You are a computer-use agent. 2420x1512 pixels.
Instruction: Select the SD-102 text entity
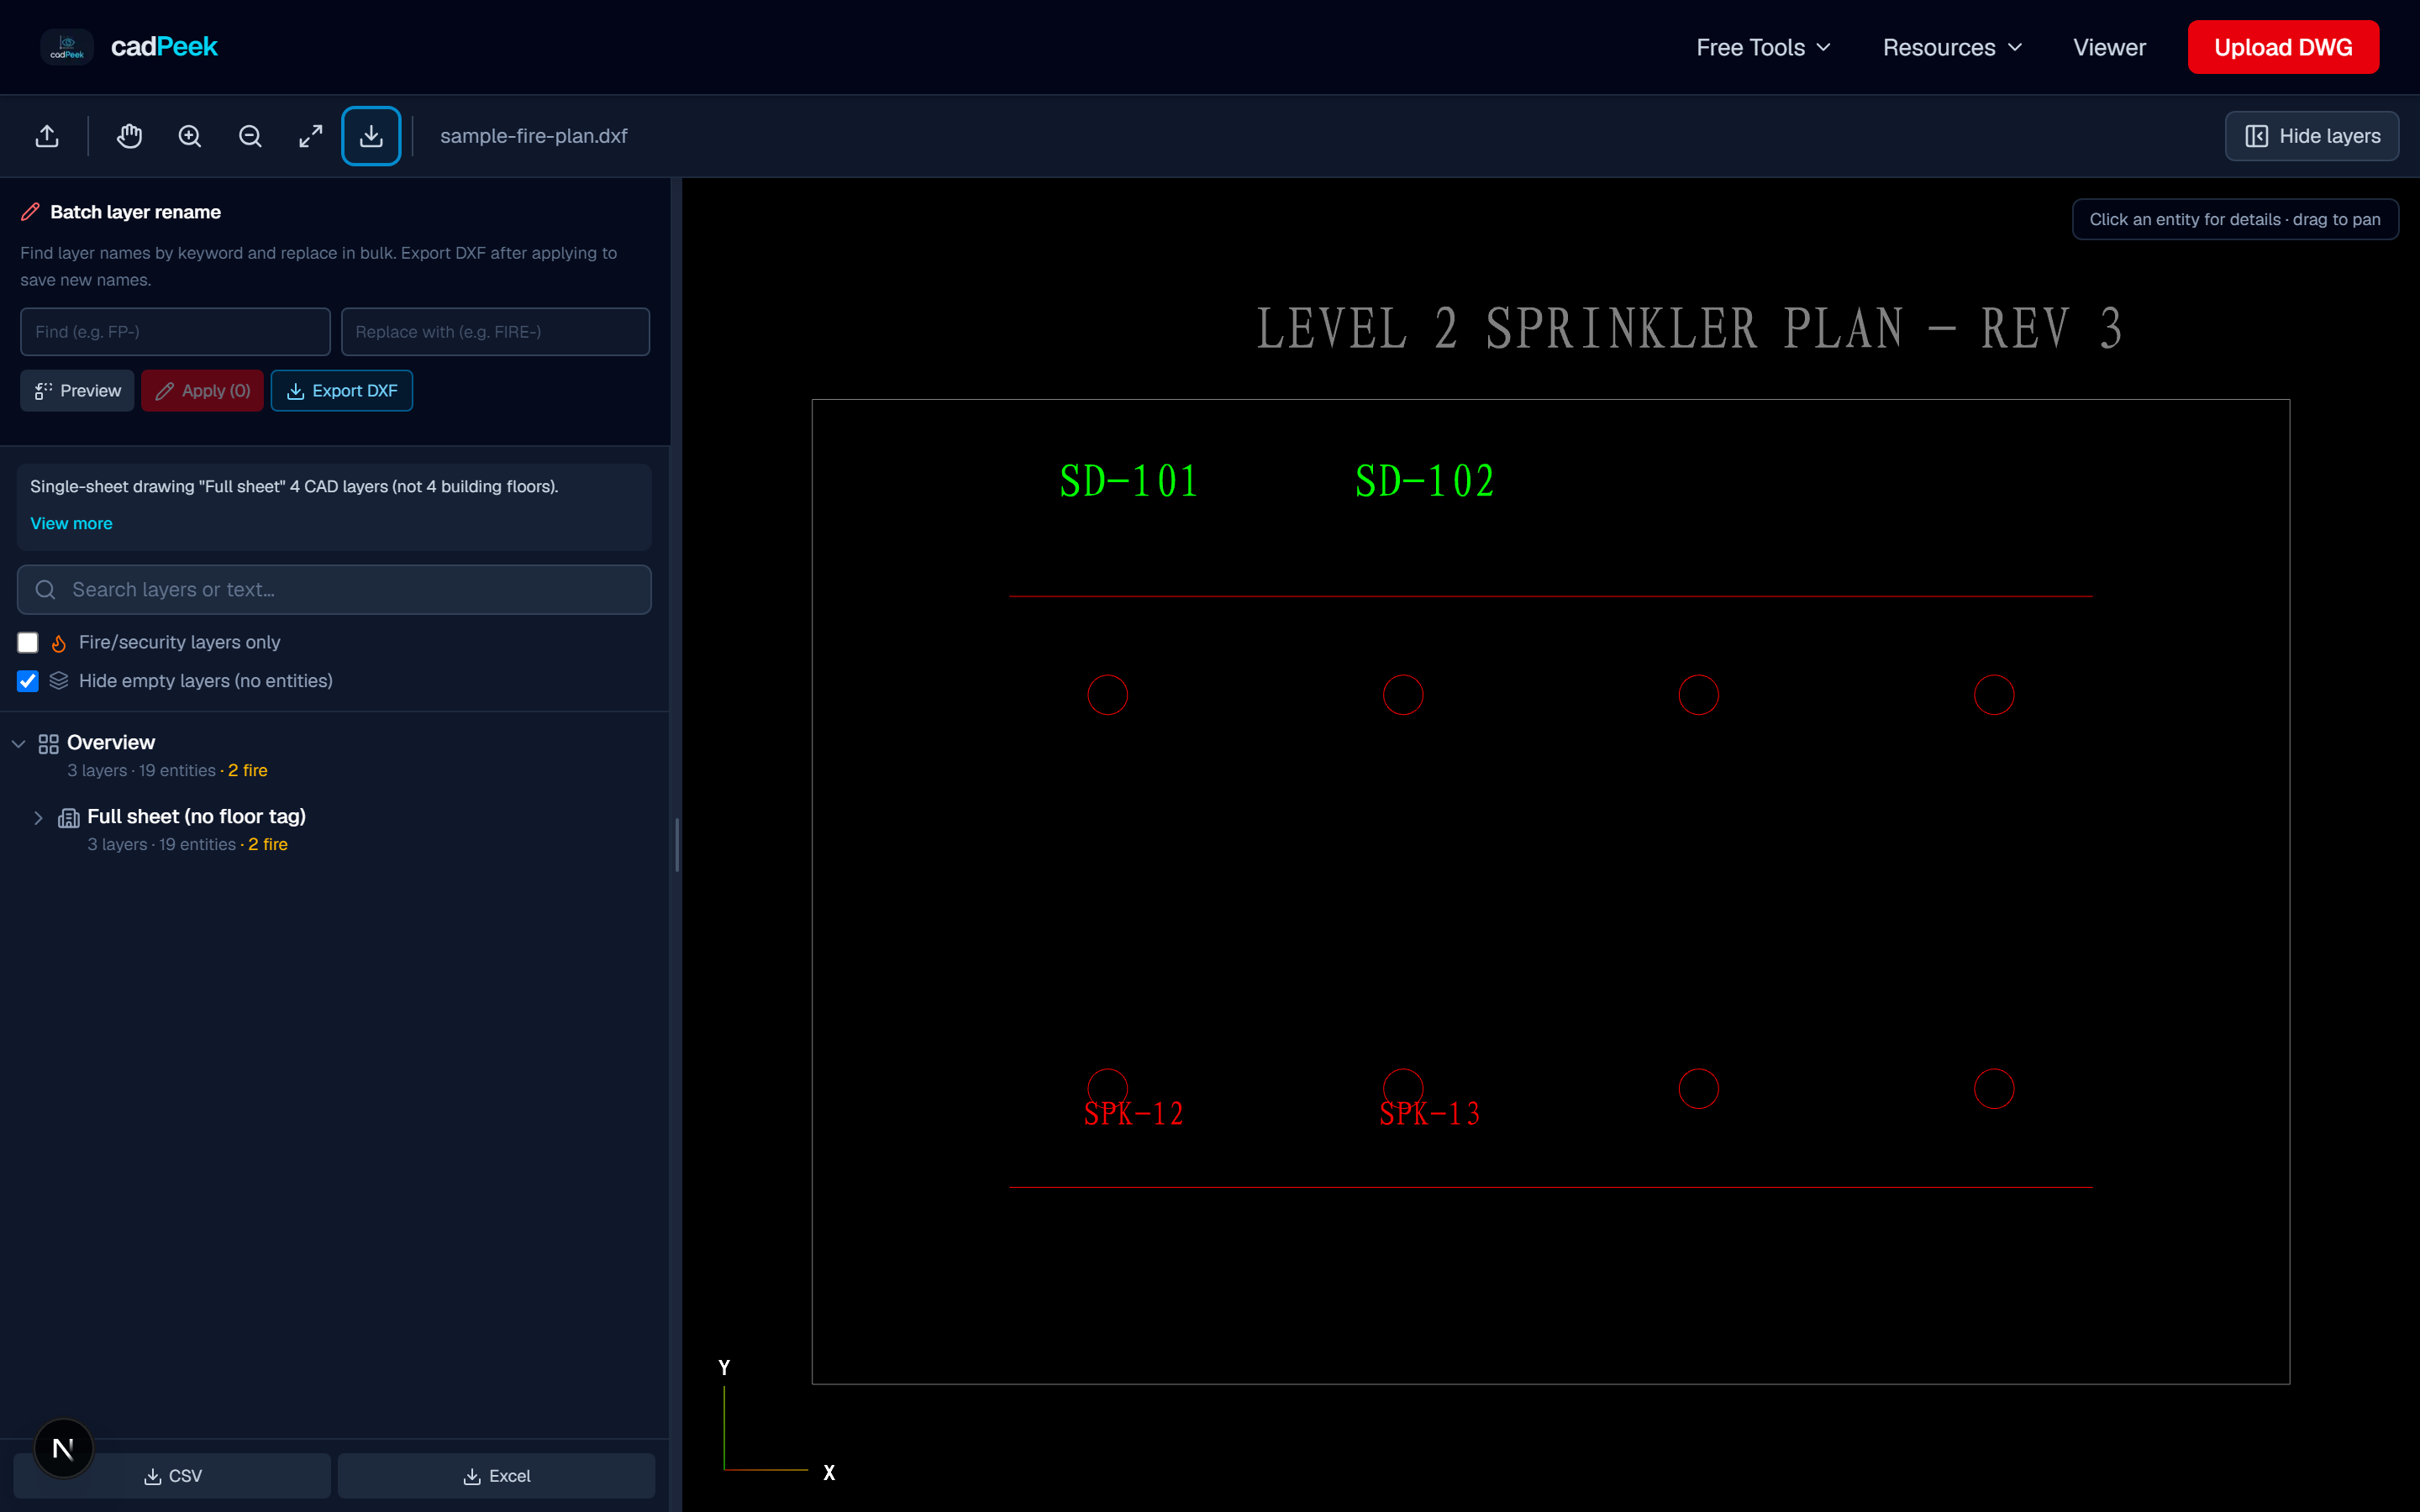1424,482
